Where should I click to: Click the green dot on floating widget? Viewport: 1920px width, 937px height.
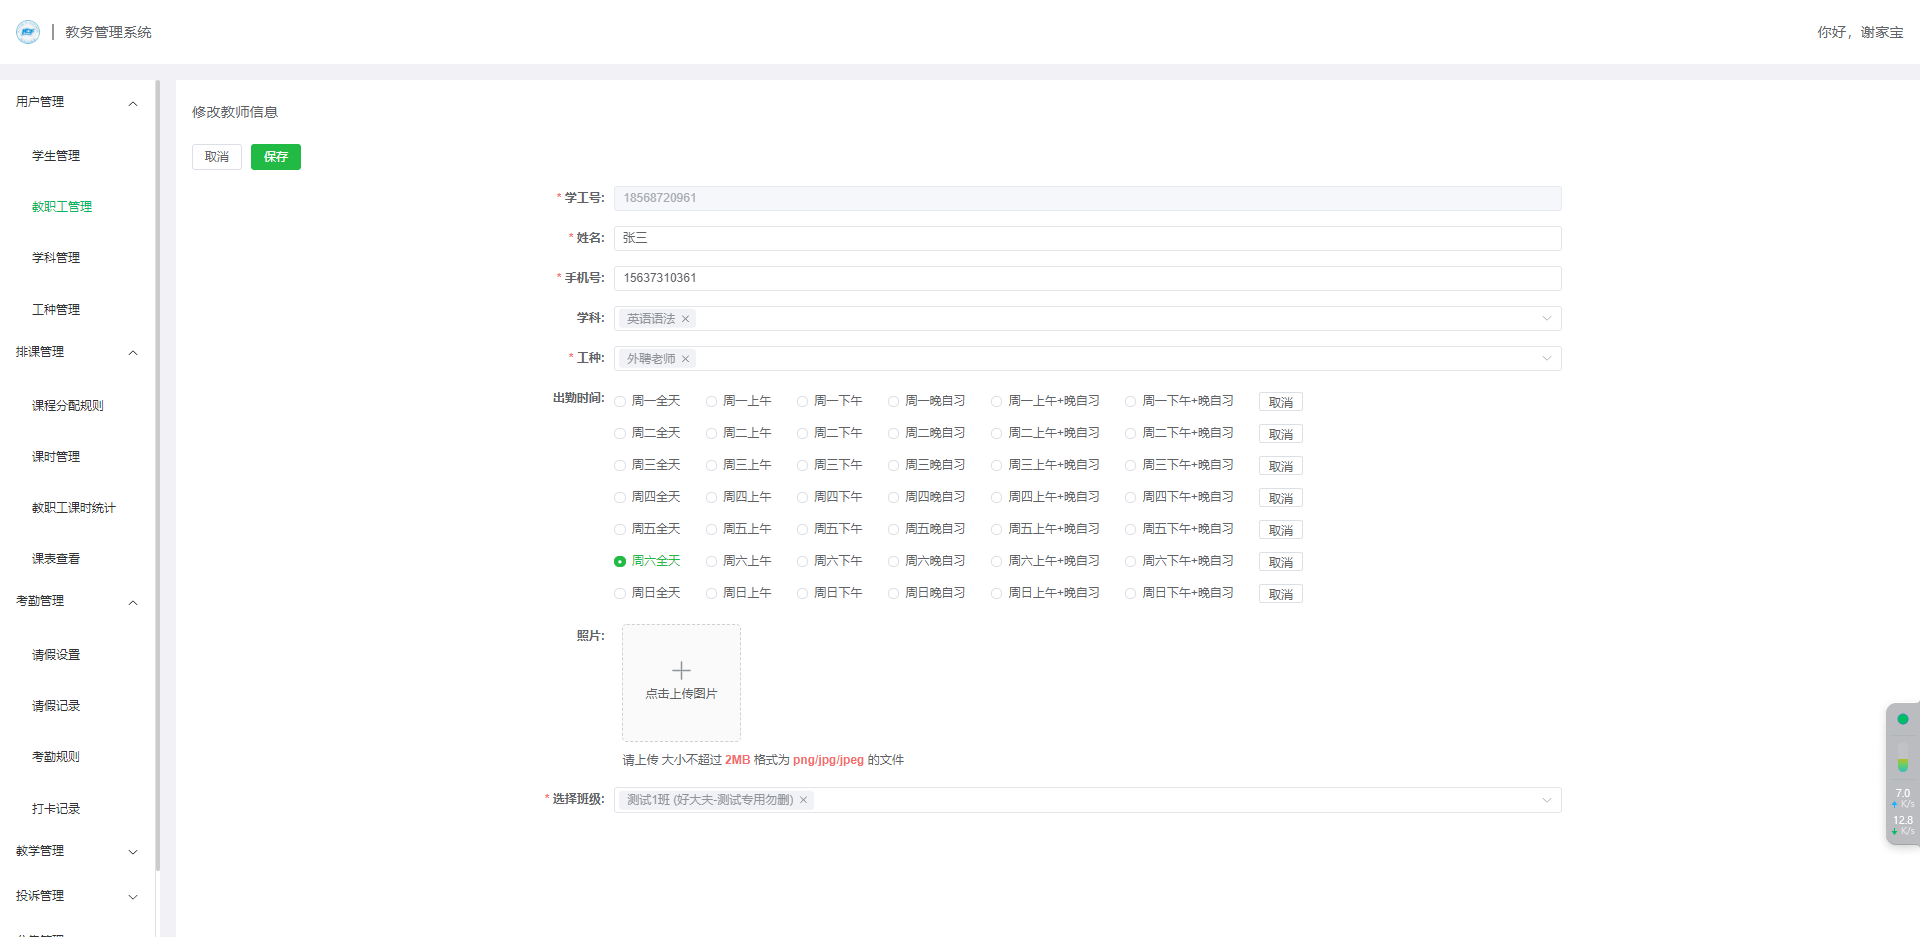tap(1903, 719)
